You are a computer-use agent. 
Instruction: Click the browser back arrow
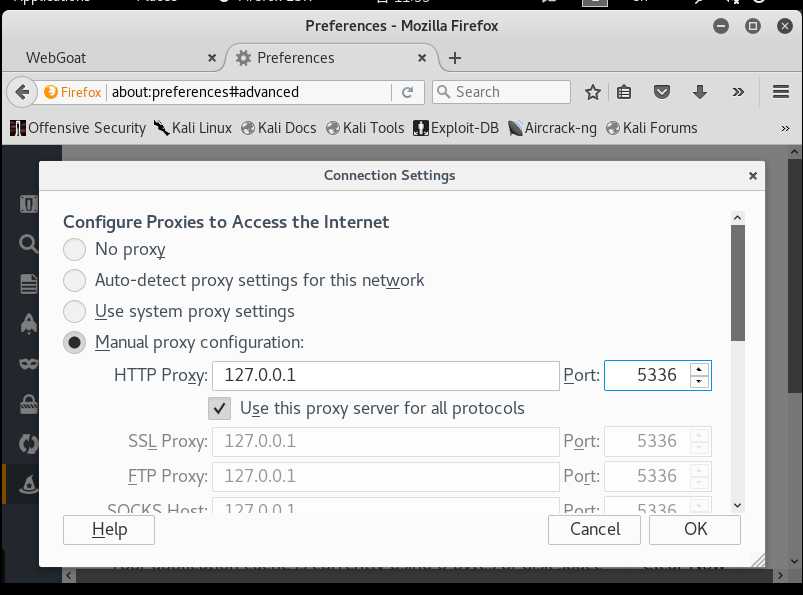pos(21,92)
